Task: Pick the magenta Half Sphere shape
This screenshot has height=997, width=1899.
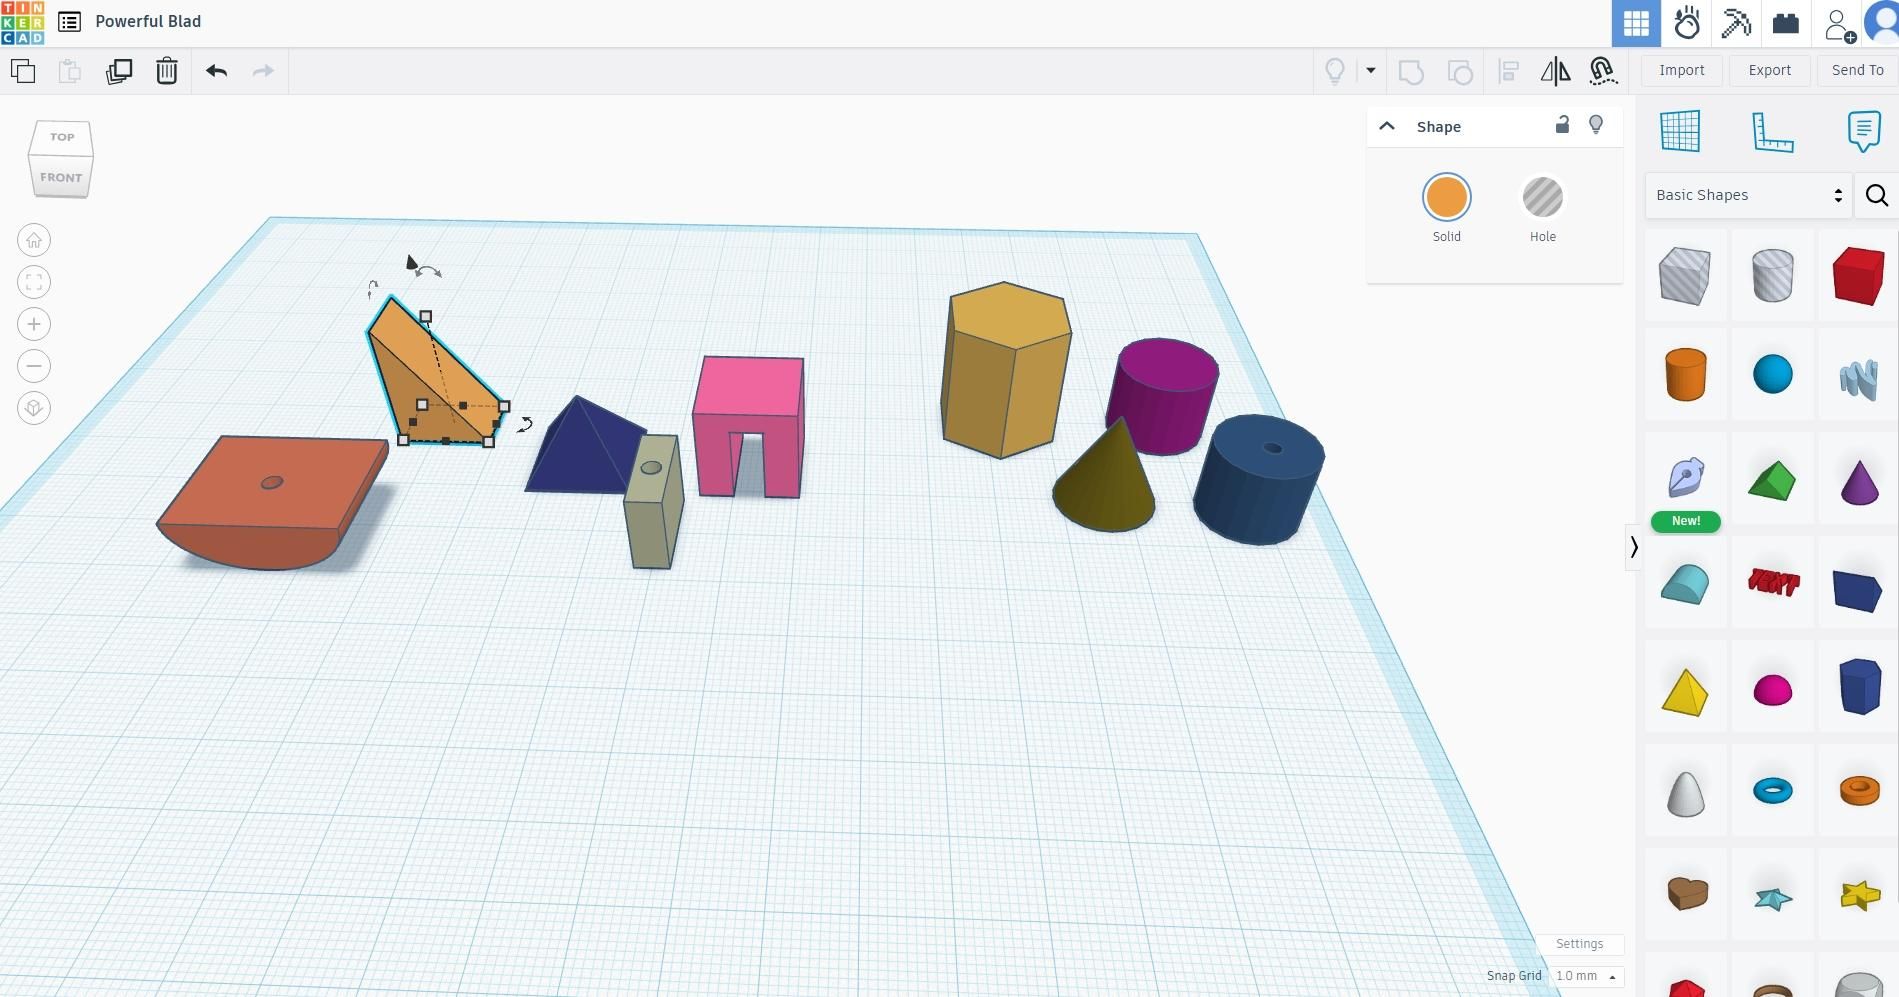Action: 1773,690
